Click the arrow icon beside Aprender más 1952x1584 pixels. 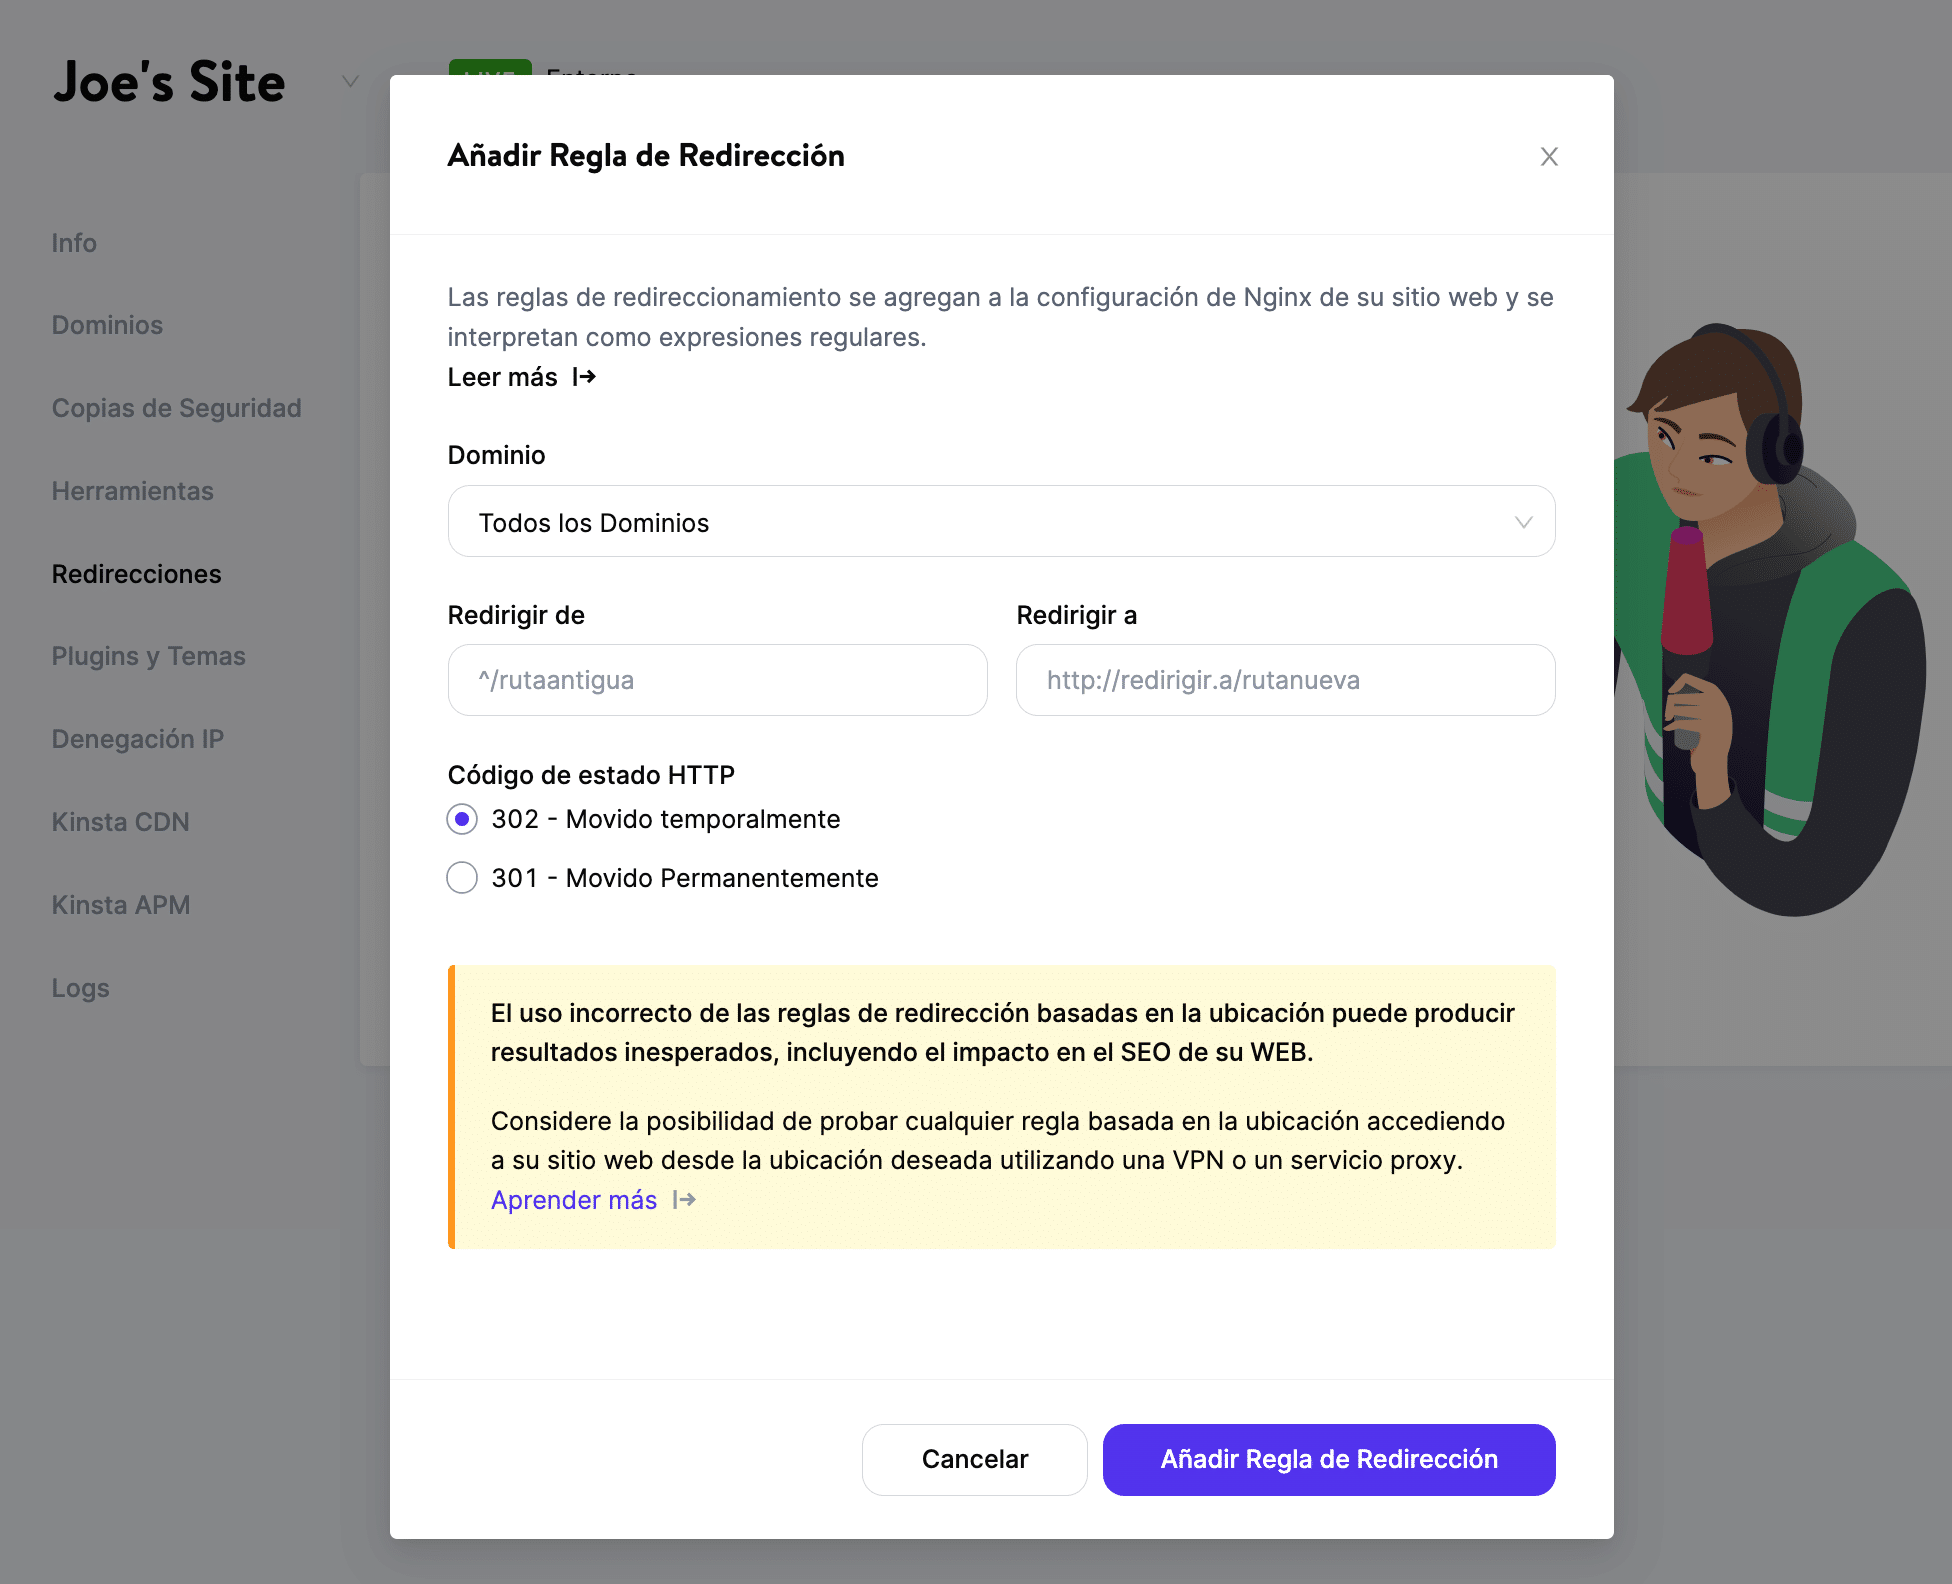[684, 1200]
